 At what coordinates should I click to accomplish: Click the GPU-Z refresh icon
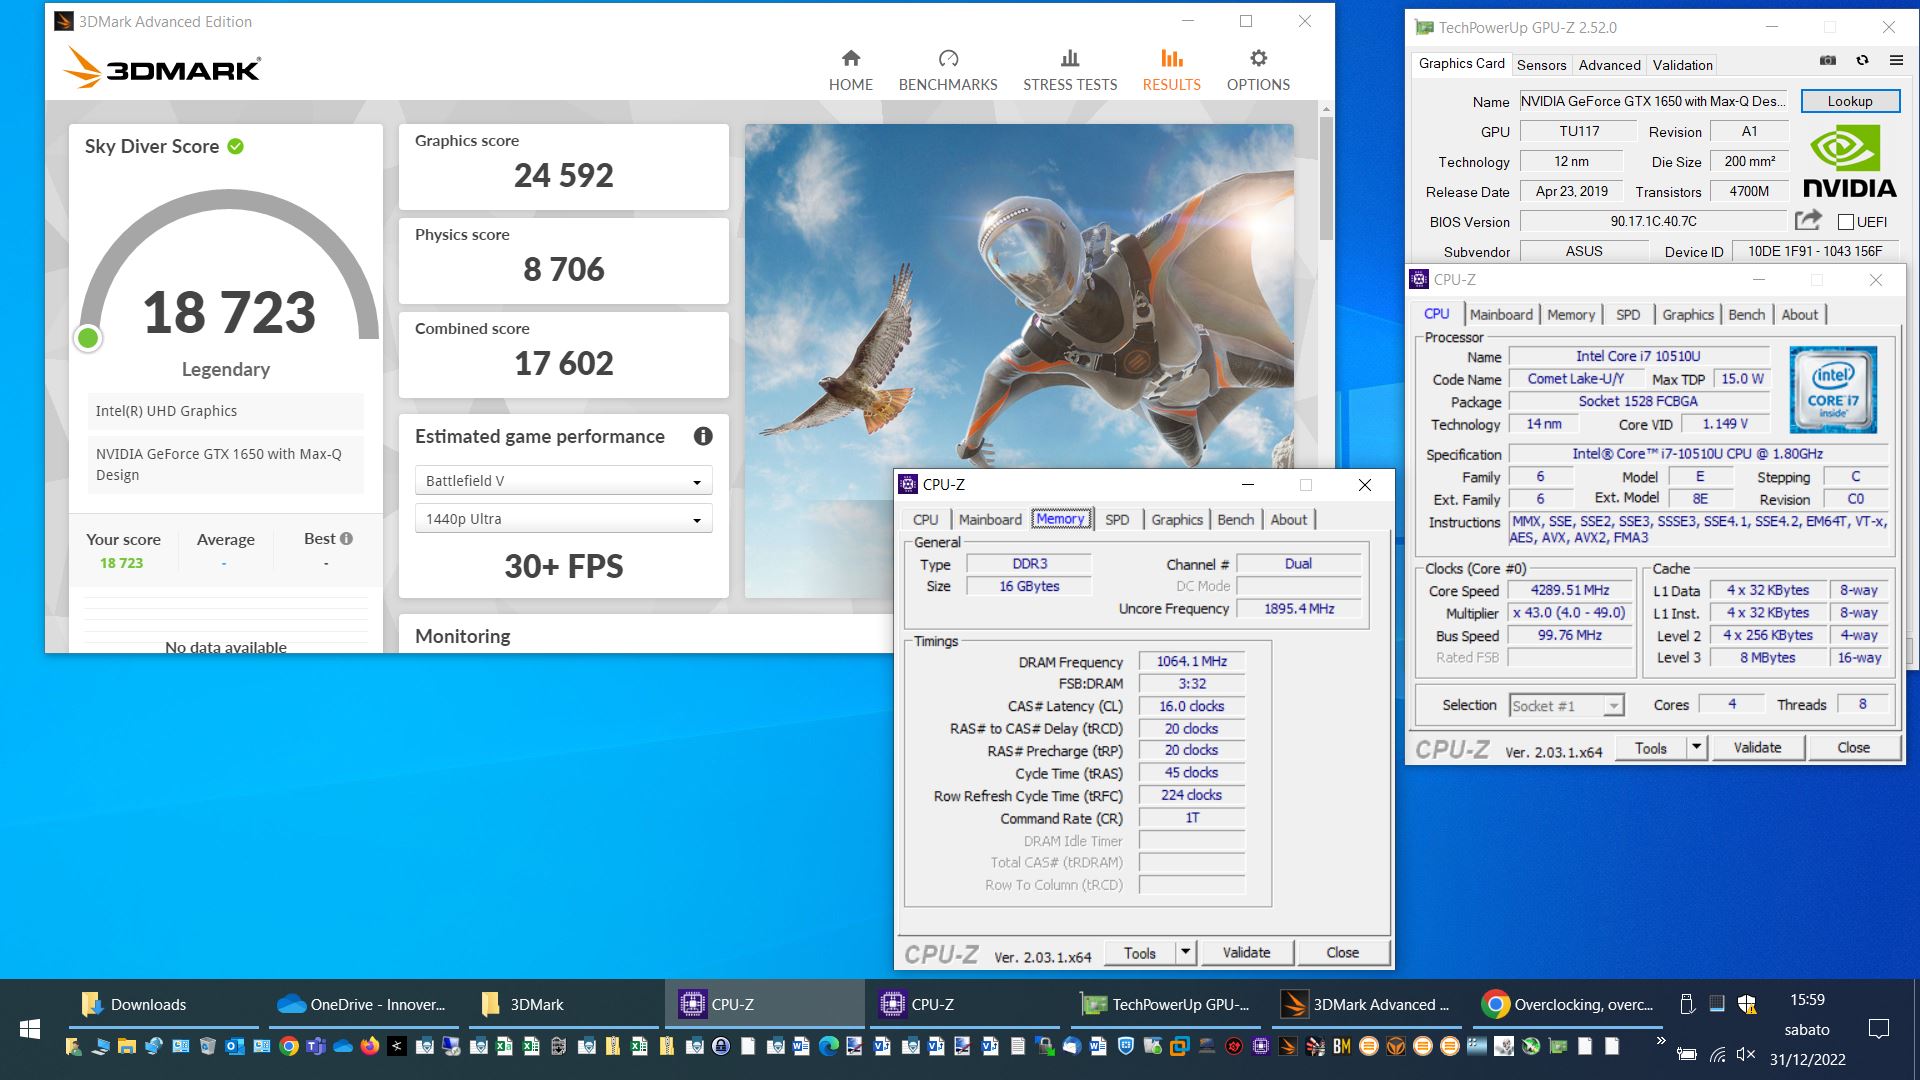1862,61
